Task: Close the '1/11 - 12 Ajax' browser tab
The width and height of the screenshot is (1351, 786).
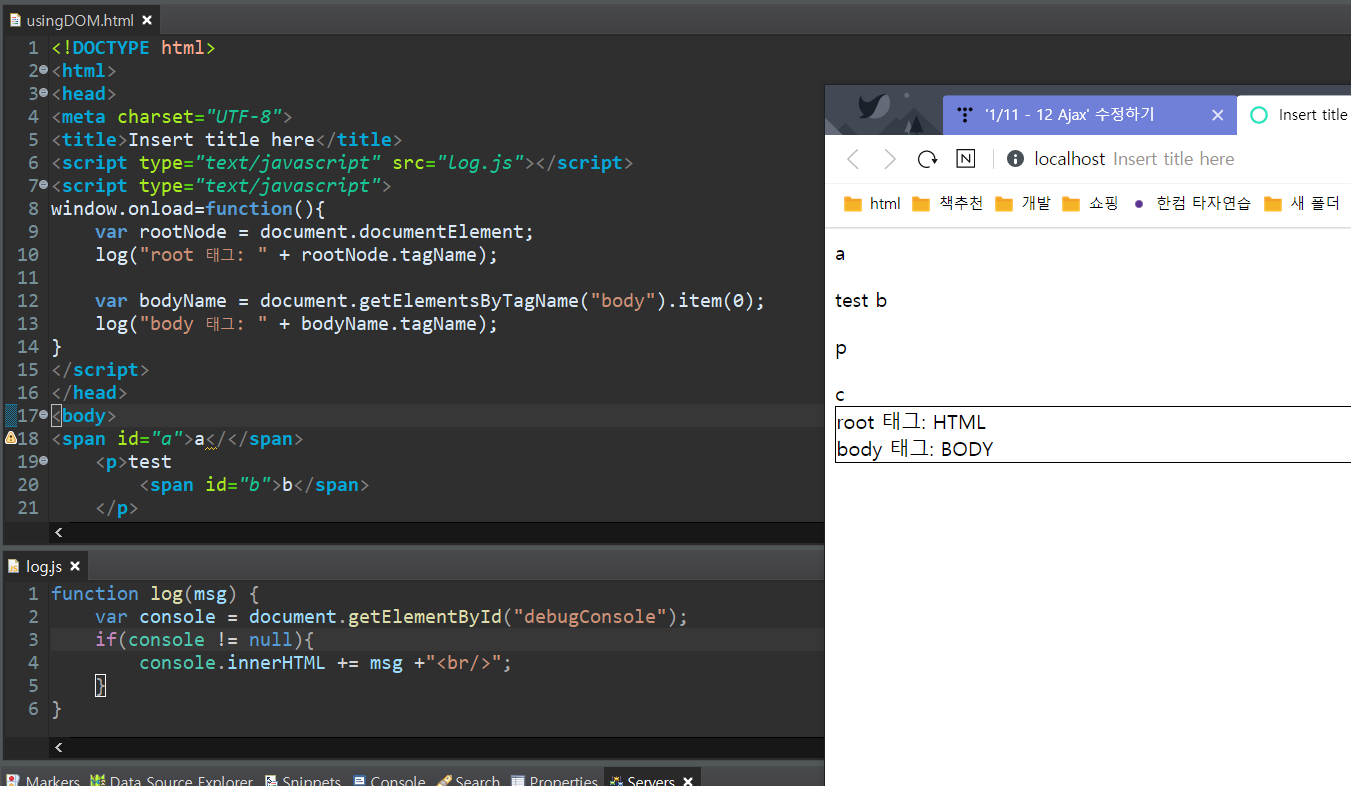Action: click(1217, 115)
